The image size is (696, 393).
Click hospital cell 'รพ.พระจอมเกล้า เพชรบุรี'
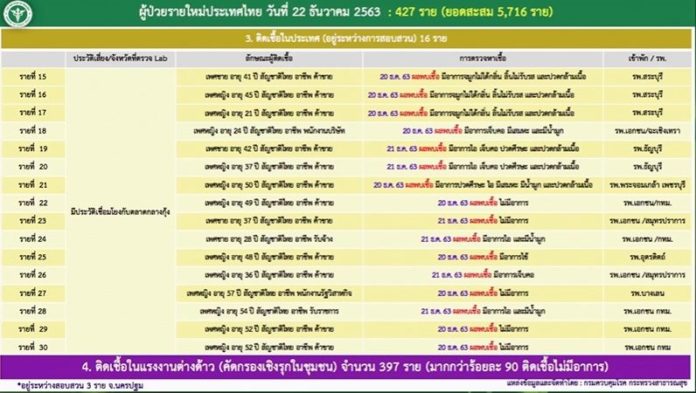647,185
